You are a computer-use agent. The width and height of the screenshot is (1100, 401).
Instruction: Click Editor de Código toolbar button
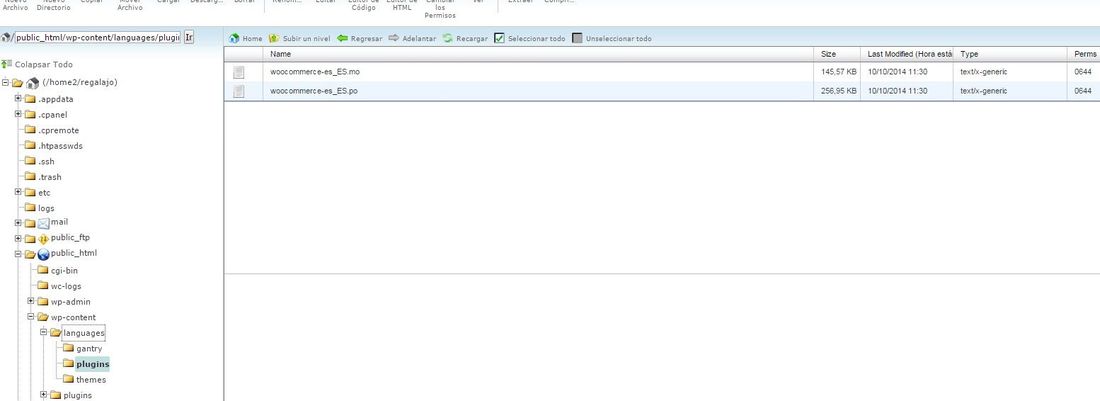click(363, 6)
